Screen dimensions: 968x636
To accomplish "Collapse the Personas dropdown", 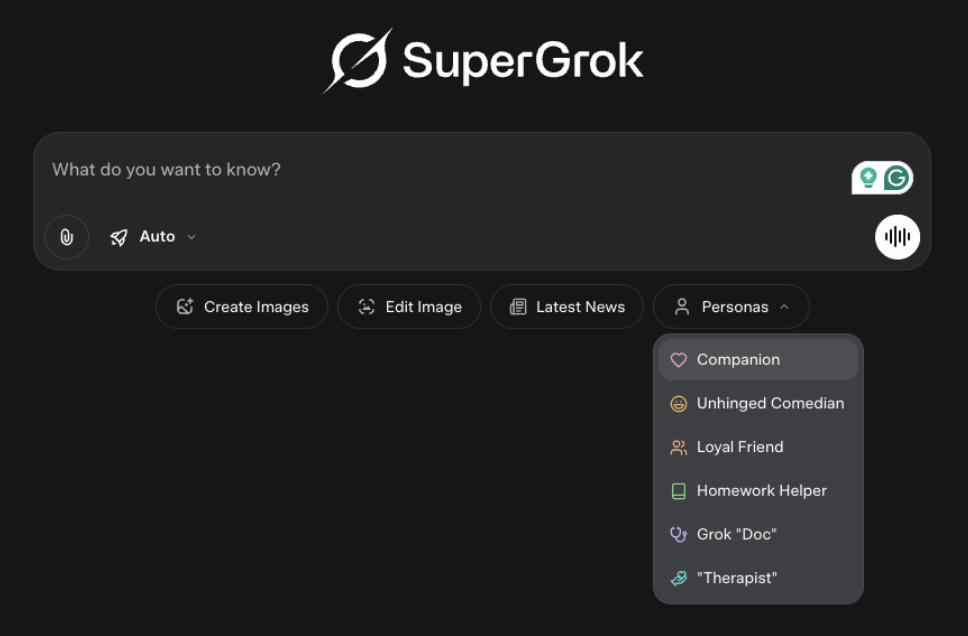I will pos(731,307).
